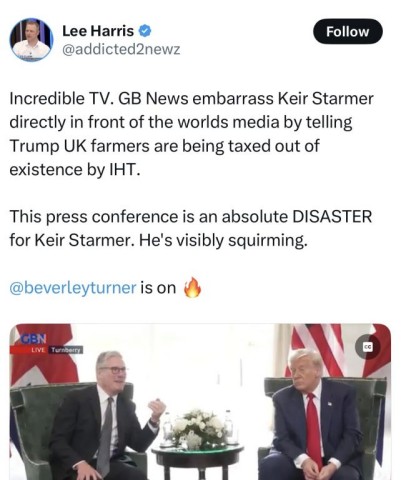Open the Lee Harris display name link

pos(98,31)
